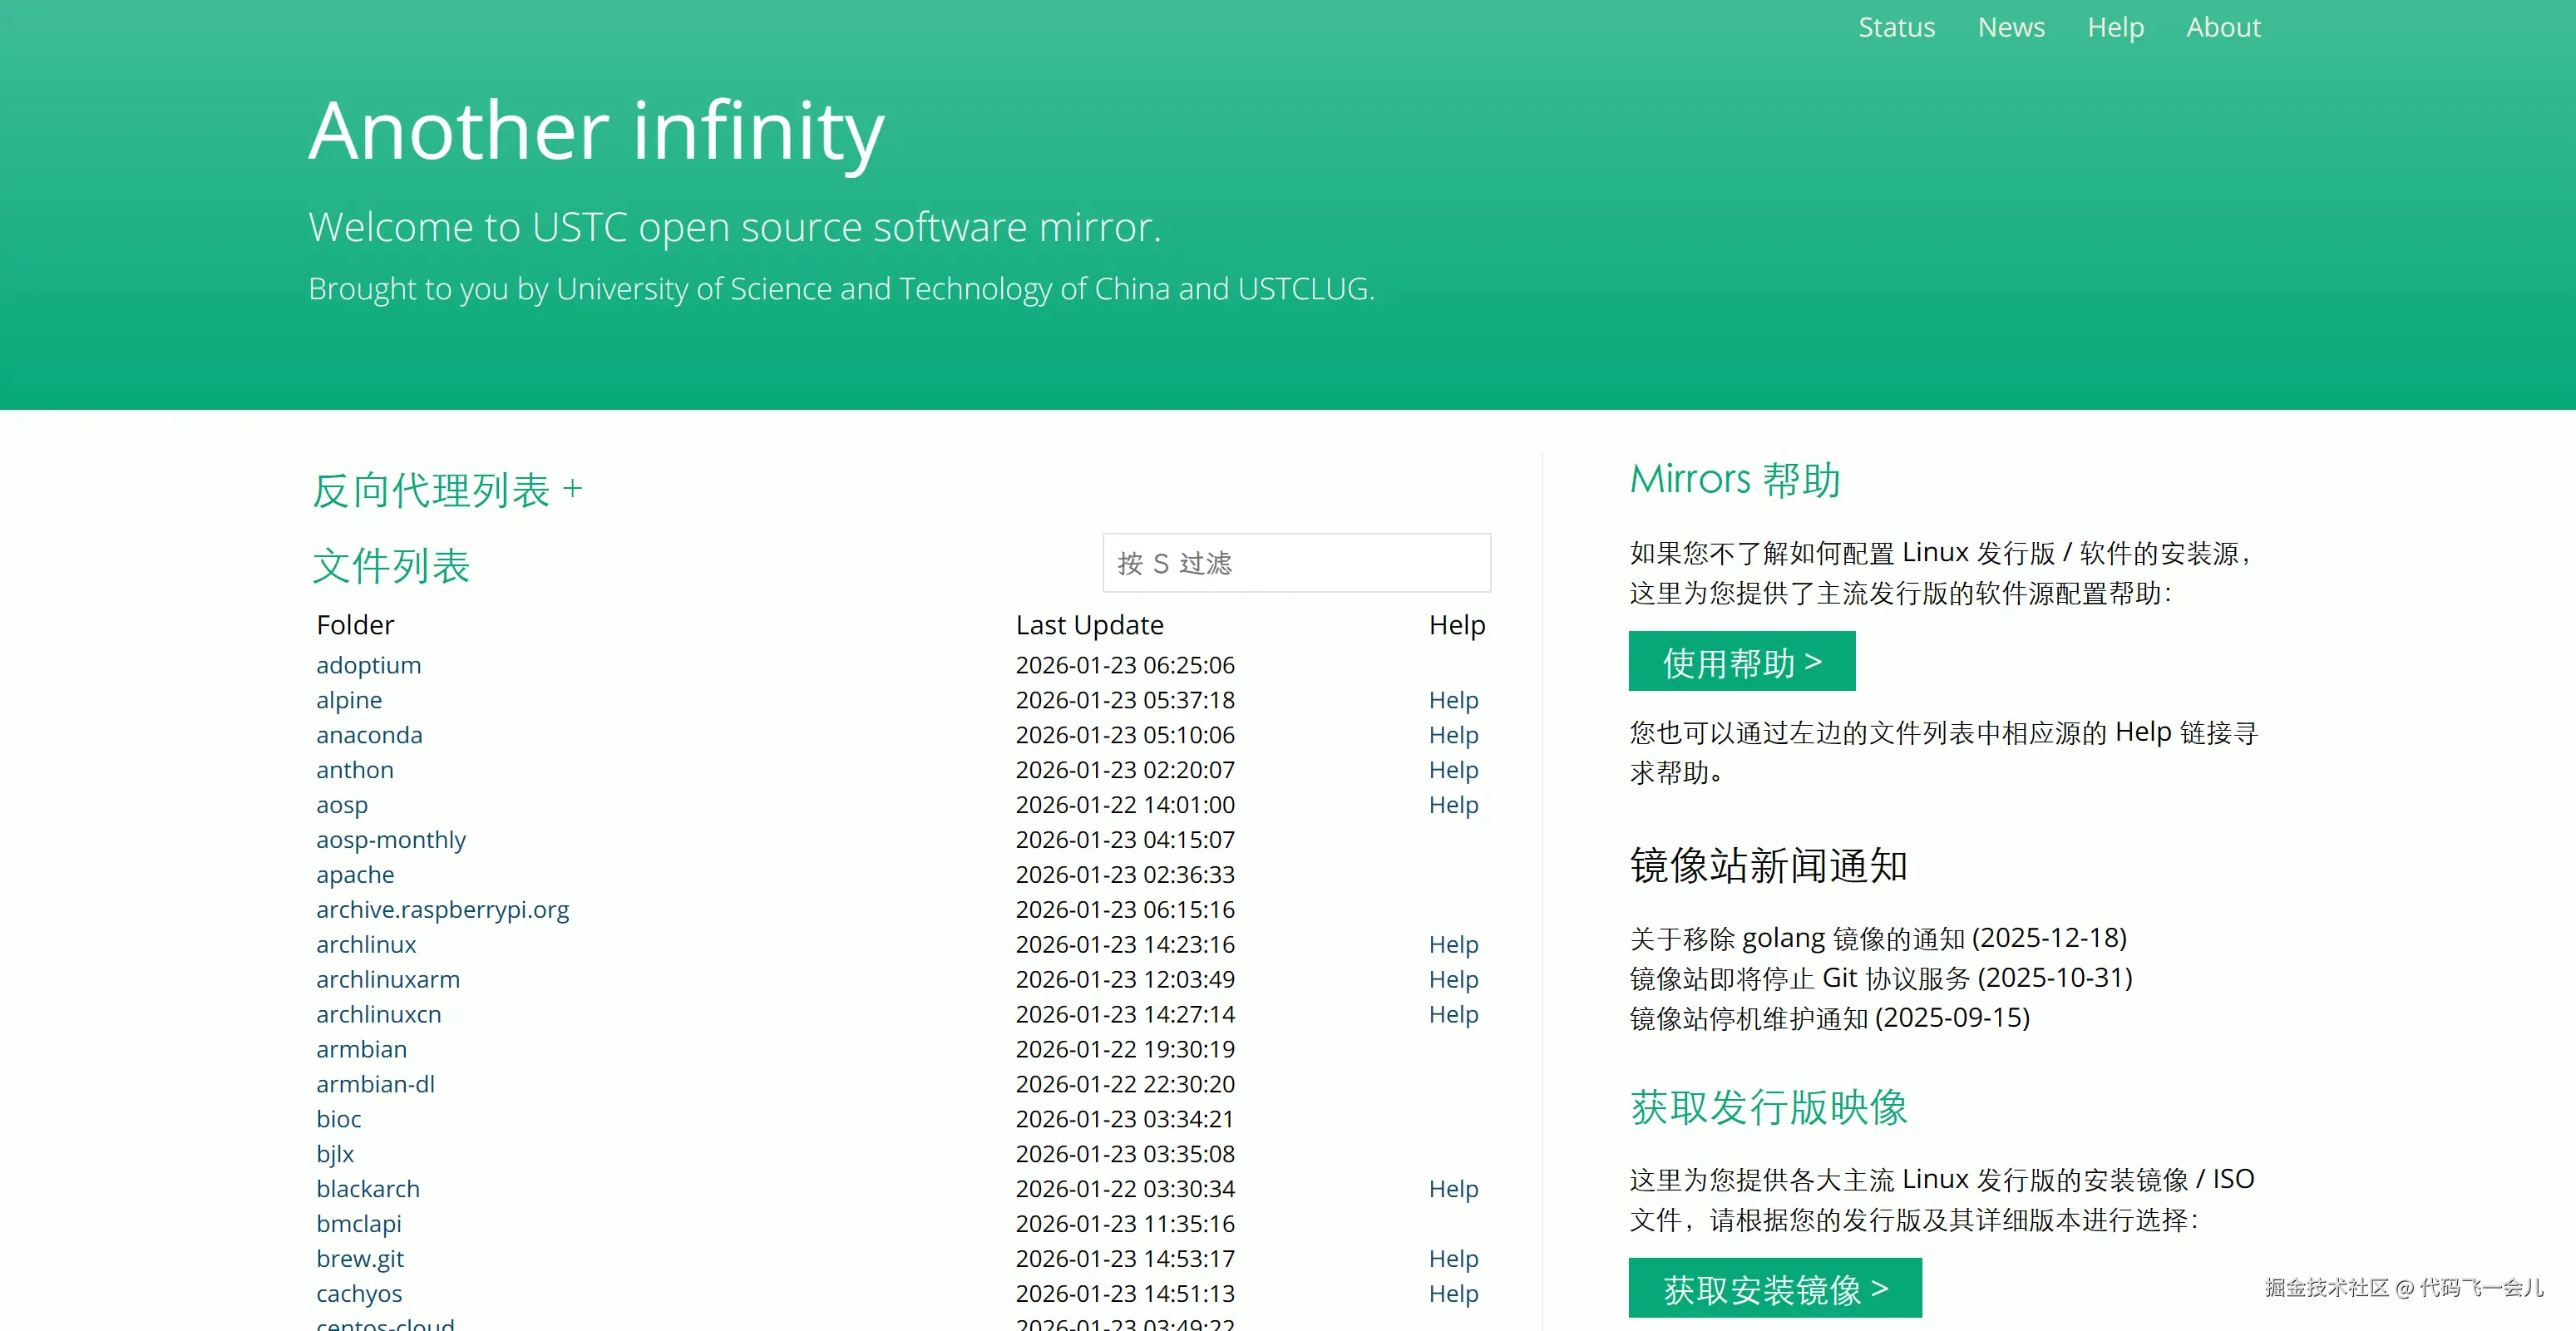
Task: Open Help for the brew.git mirror
Action: pos(1452,1258)
